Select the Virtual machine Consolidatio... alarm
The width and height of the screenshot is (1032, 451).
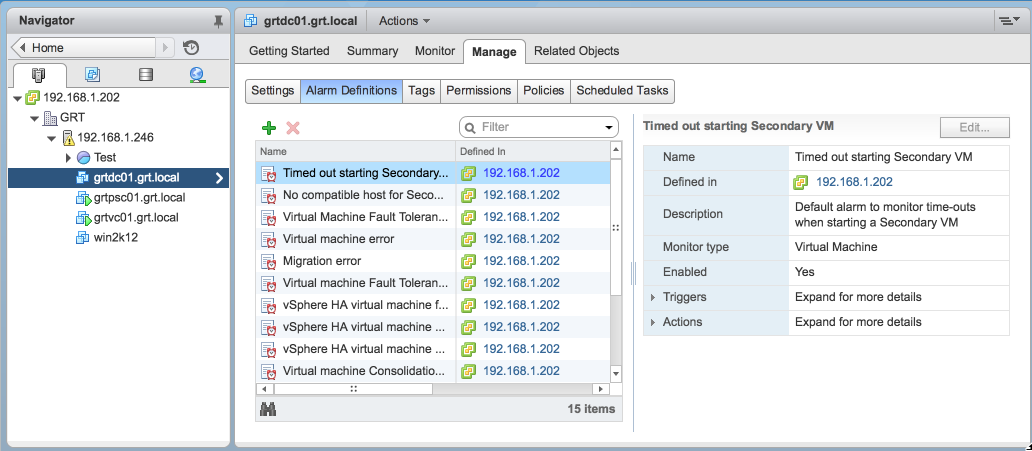(433, 371)
